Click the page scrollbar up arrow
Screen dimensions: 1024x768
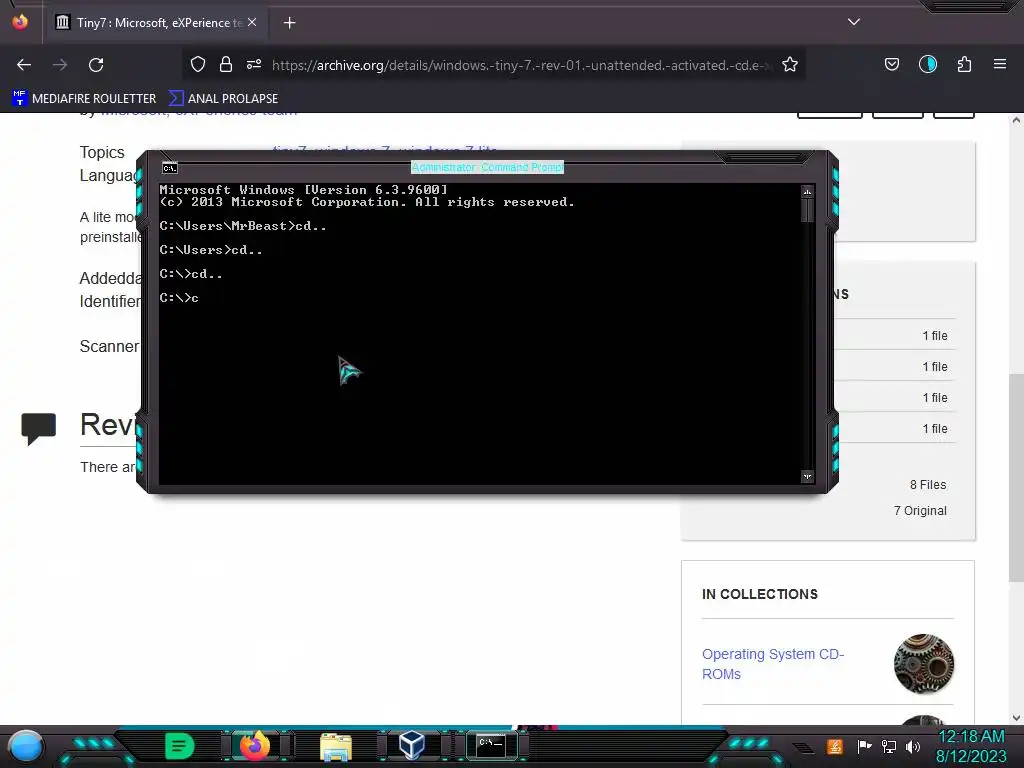(x=1016, y=120)
